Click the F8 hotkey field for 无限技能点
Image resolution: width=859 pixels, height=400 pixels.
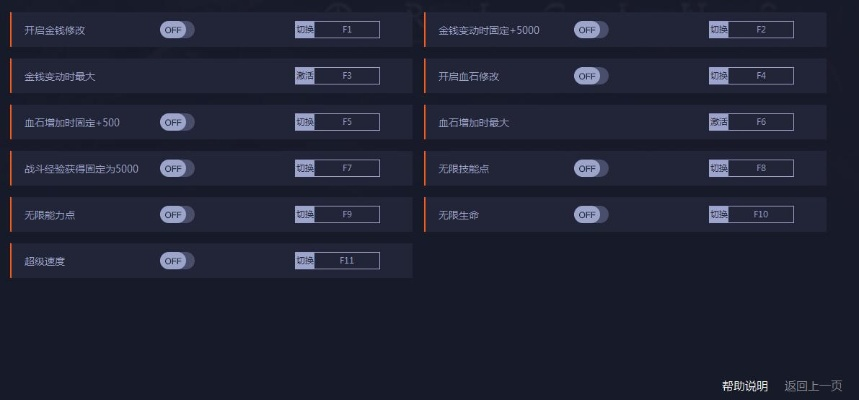(x=761, y=168)
